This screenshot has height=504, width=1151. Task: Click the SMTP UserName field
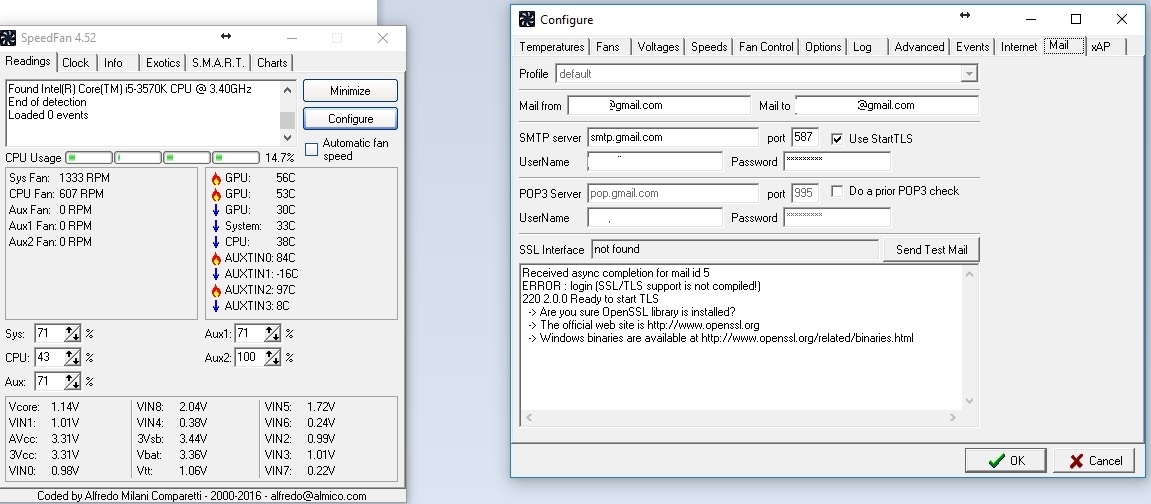pos(655,161)
